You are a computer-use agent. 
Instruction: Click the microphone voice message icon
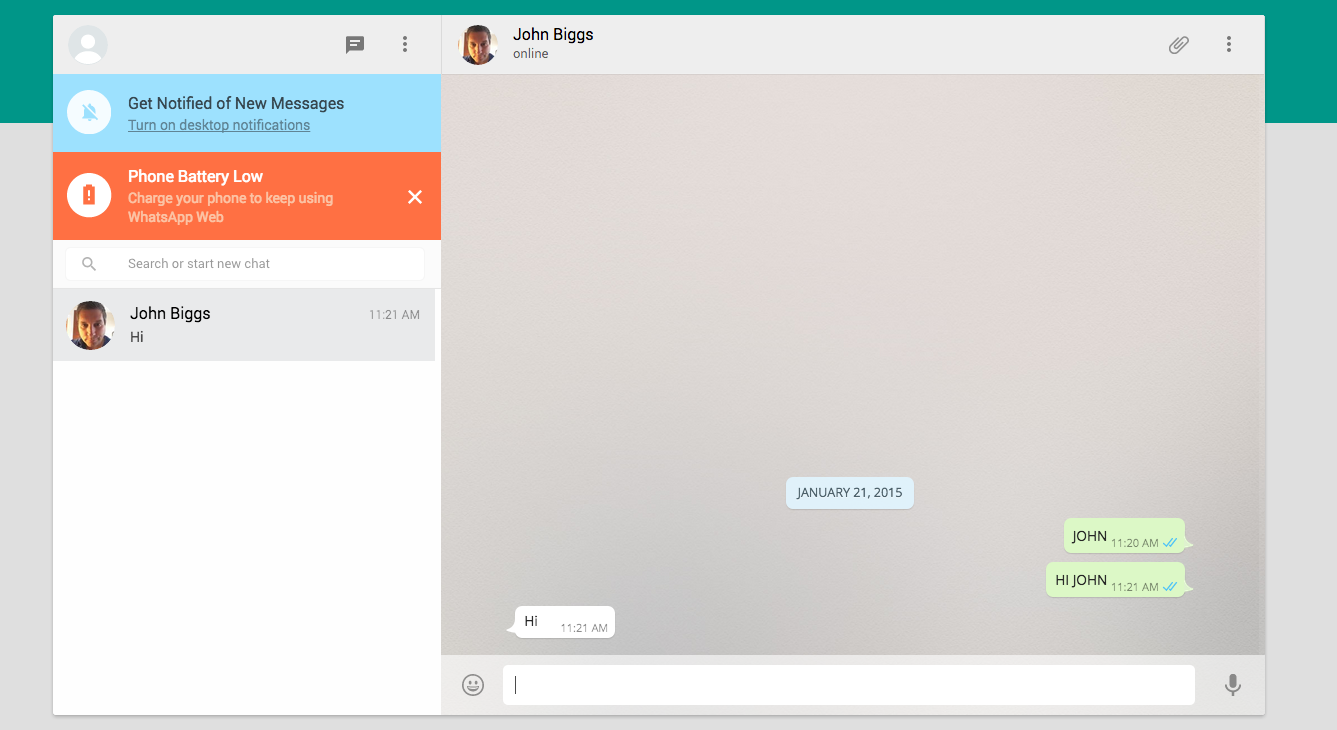click(x=1232, y=685)
